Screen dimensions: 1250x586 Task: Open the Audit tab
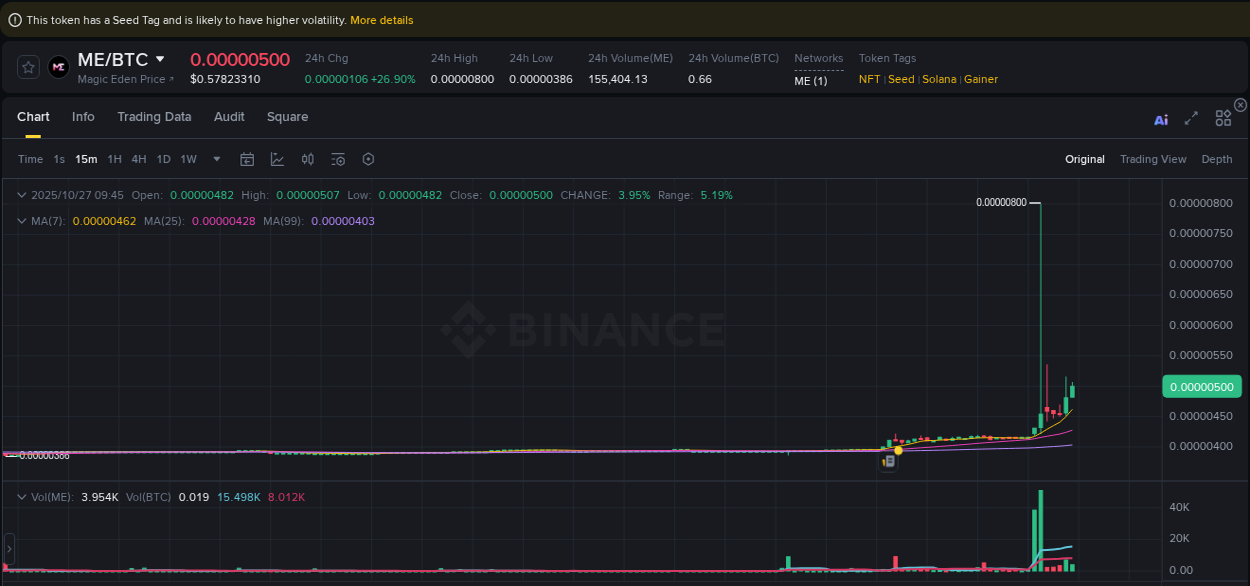[x=229, y=117]
